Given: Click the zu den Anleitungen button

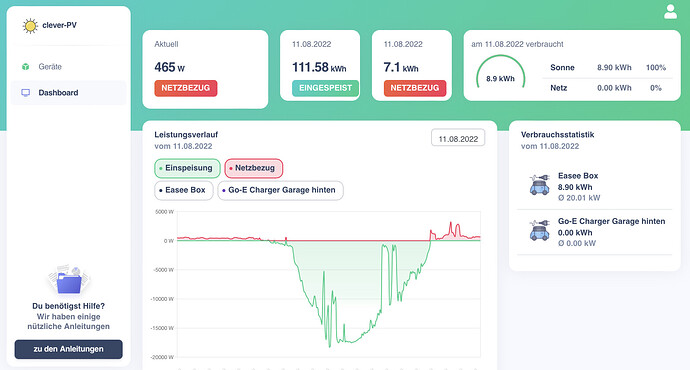Looking at the screenshot, I should pos(69,349).
